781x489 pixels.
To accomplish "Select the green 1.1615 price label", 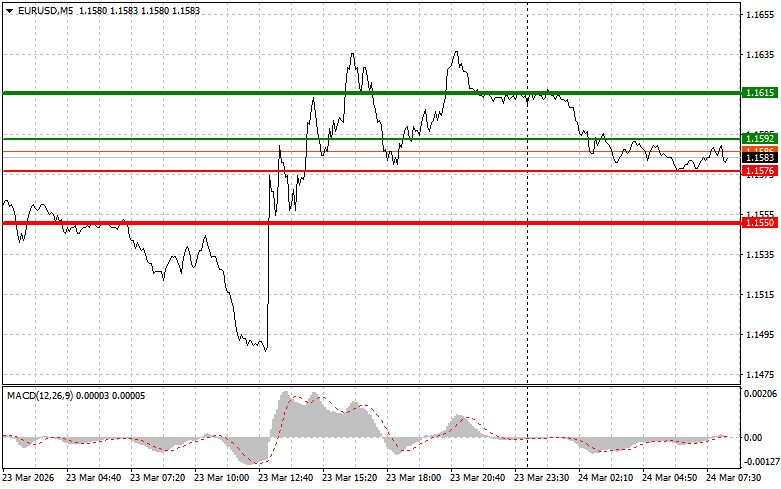I will (x=757, y=93).
